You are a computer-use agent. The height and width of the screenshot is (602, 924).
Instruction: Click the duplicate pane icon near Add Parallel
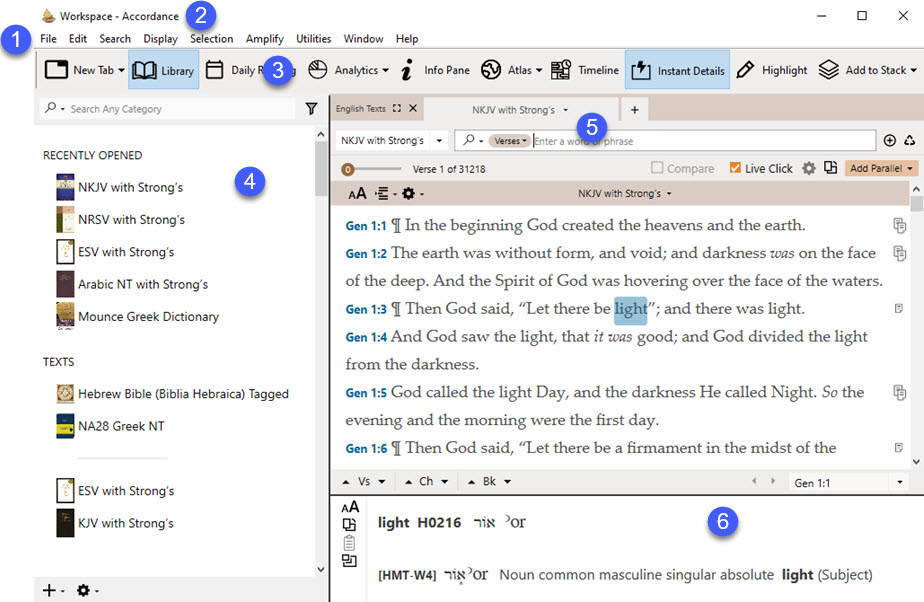(830, 168)
